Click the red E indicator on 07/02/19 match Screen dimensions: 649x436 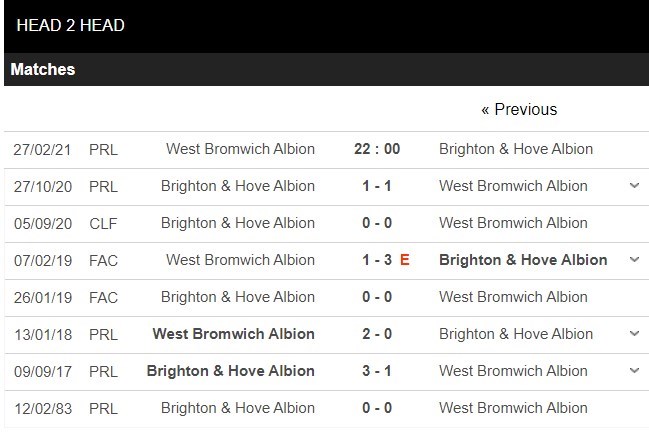[x=404, y=260]
